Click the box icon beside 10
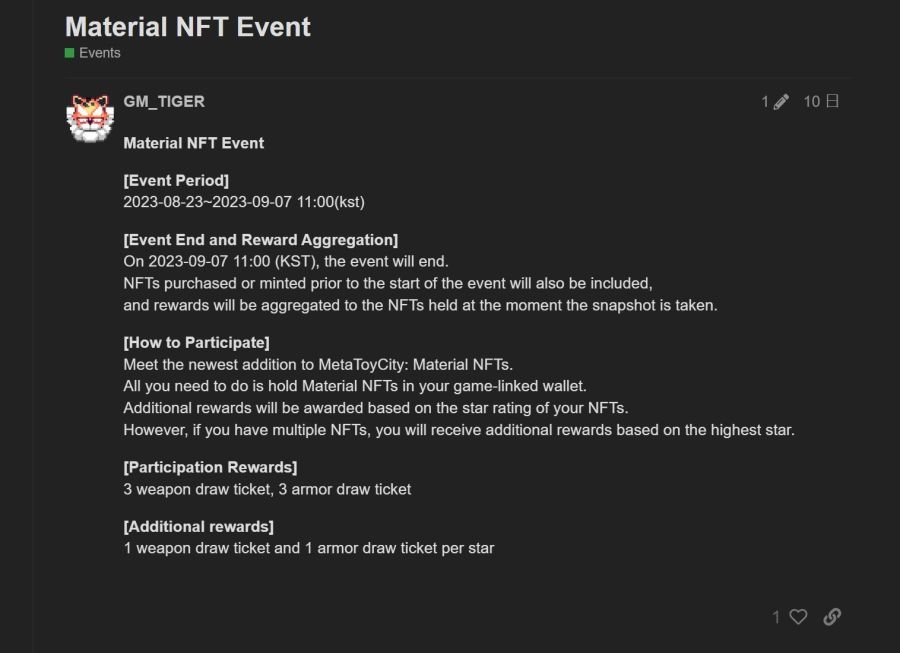Viewport: 900px width, 653px height. [x=833, y=102]
